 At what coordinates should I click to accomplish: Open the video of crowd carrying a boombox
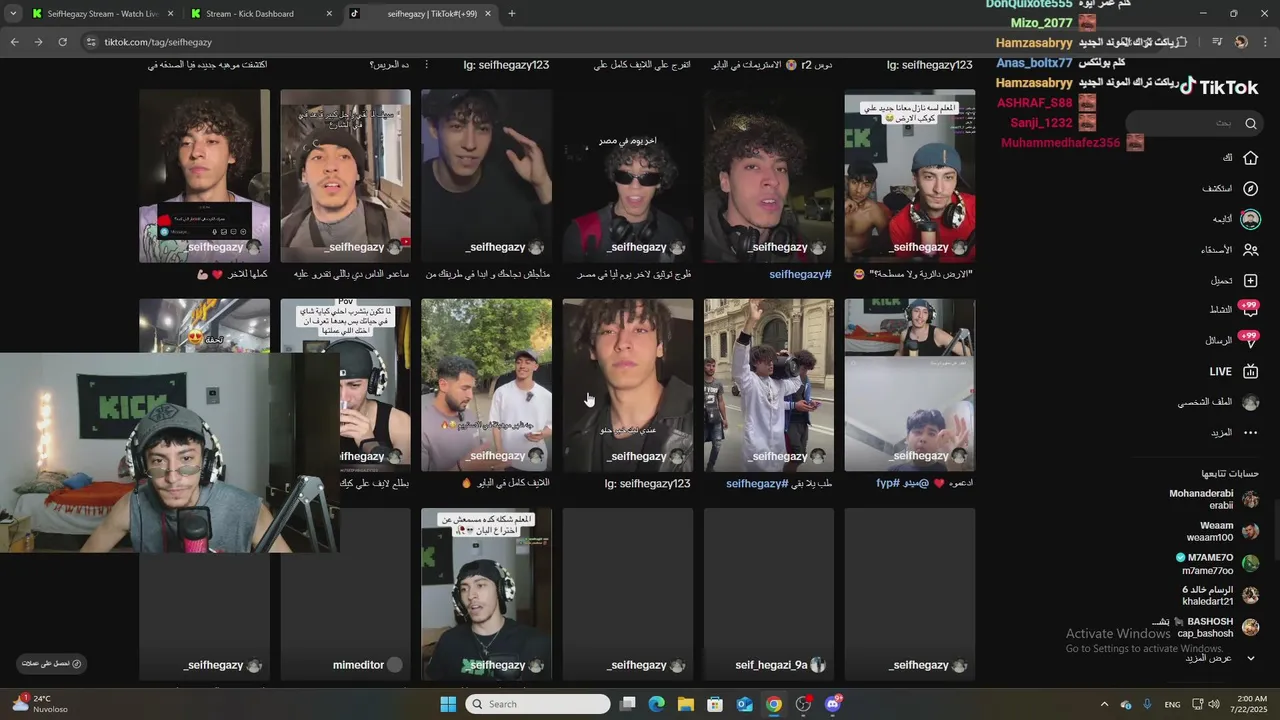point(768,385)
